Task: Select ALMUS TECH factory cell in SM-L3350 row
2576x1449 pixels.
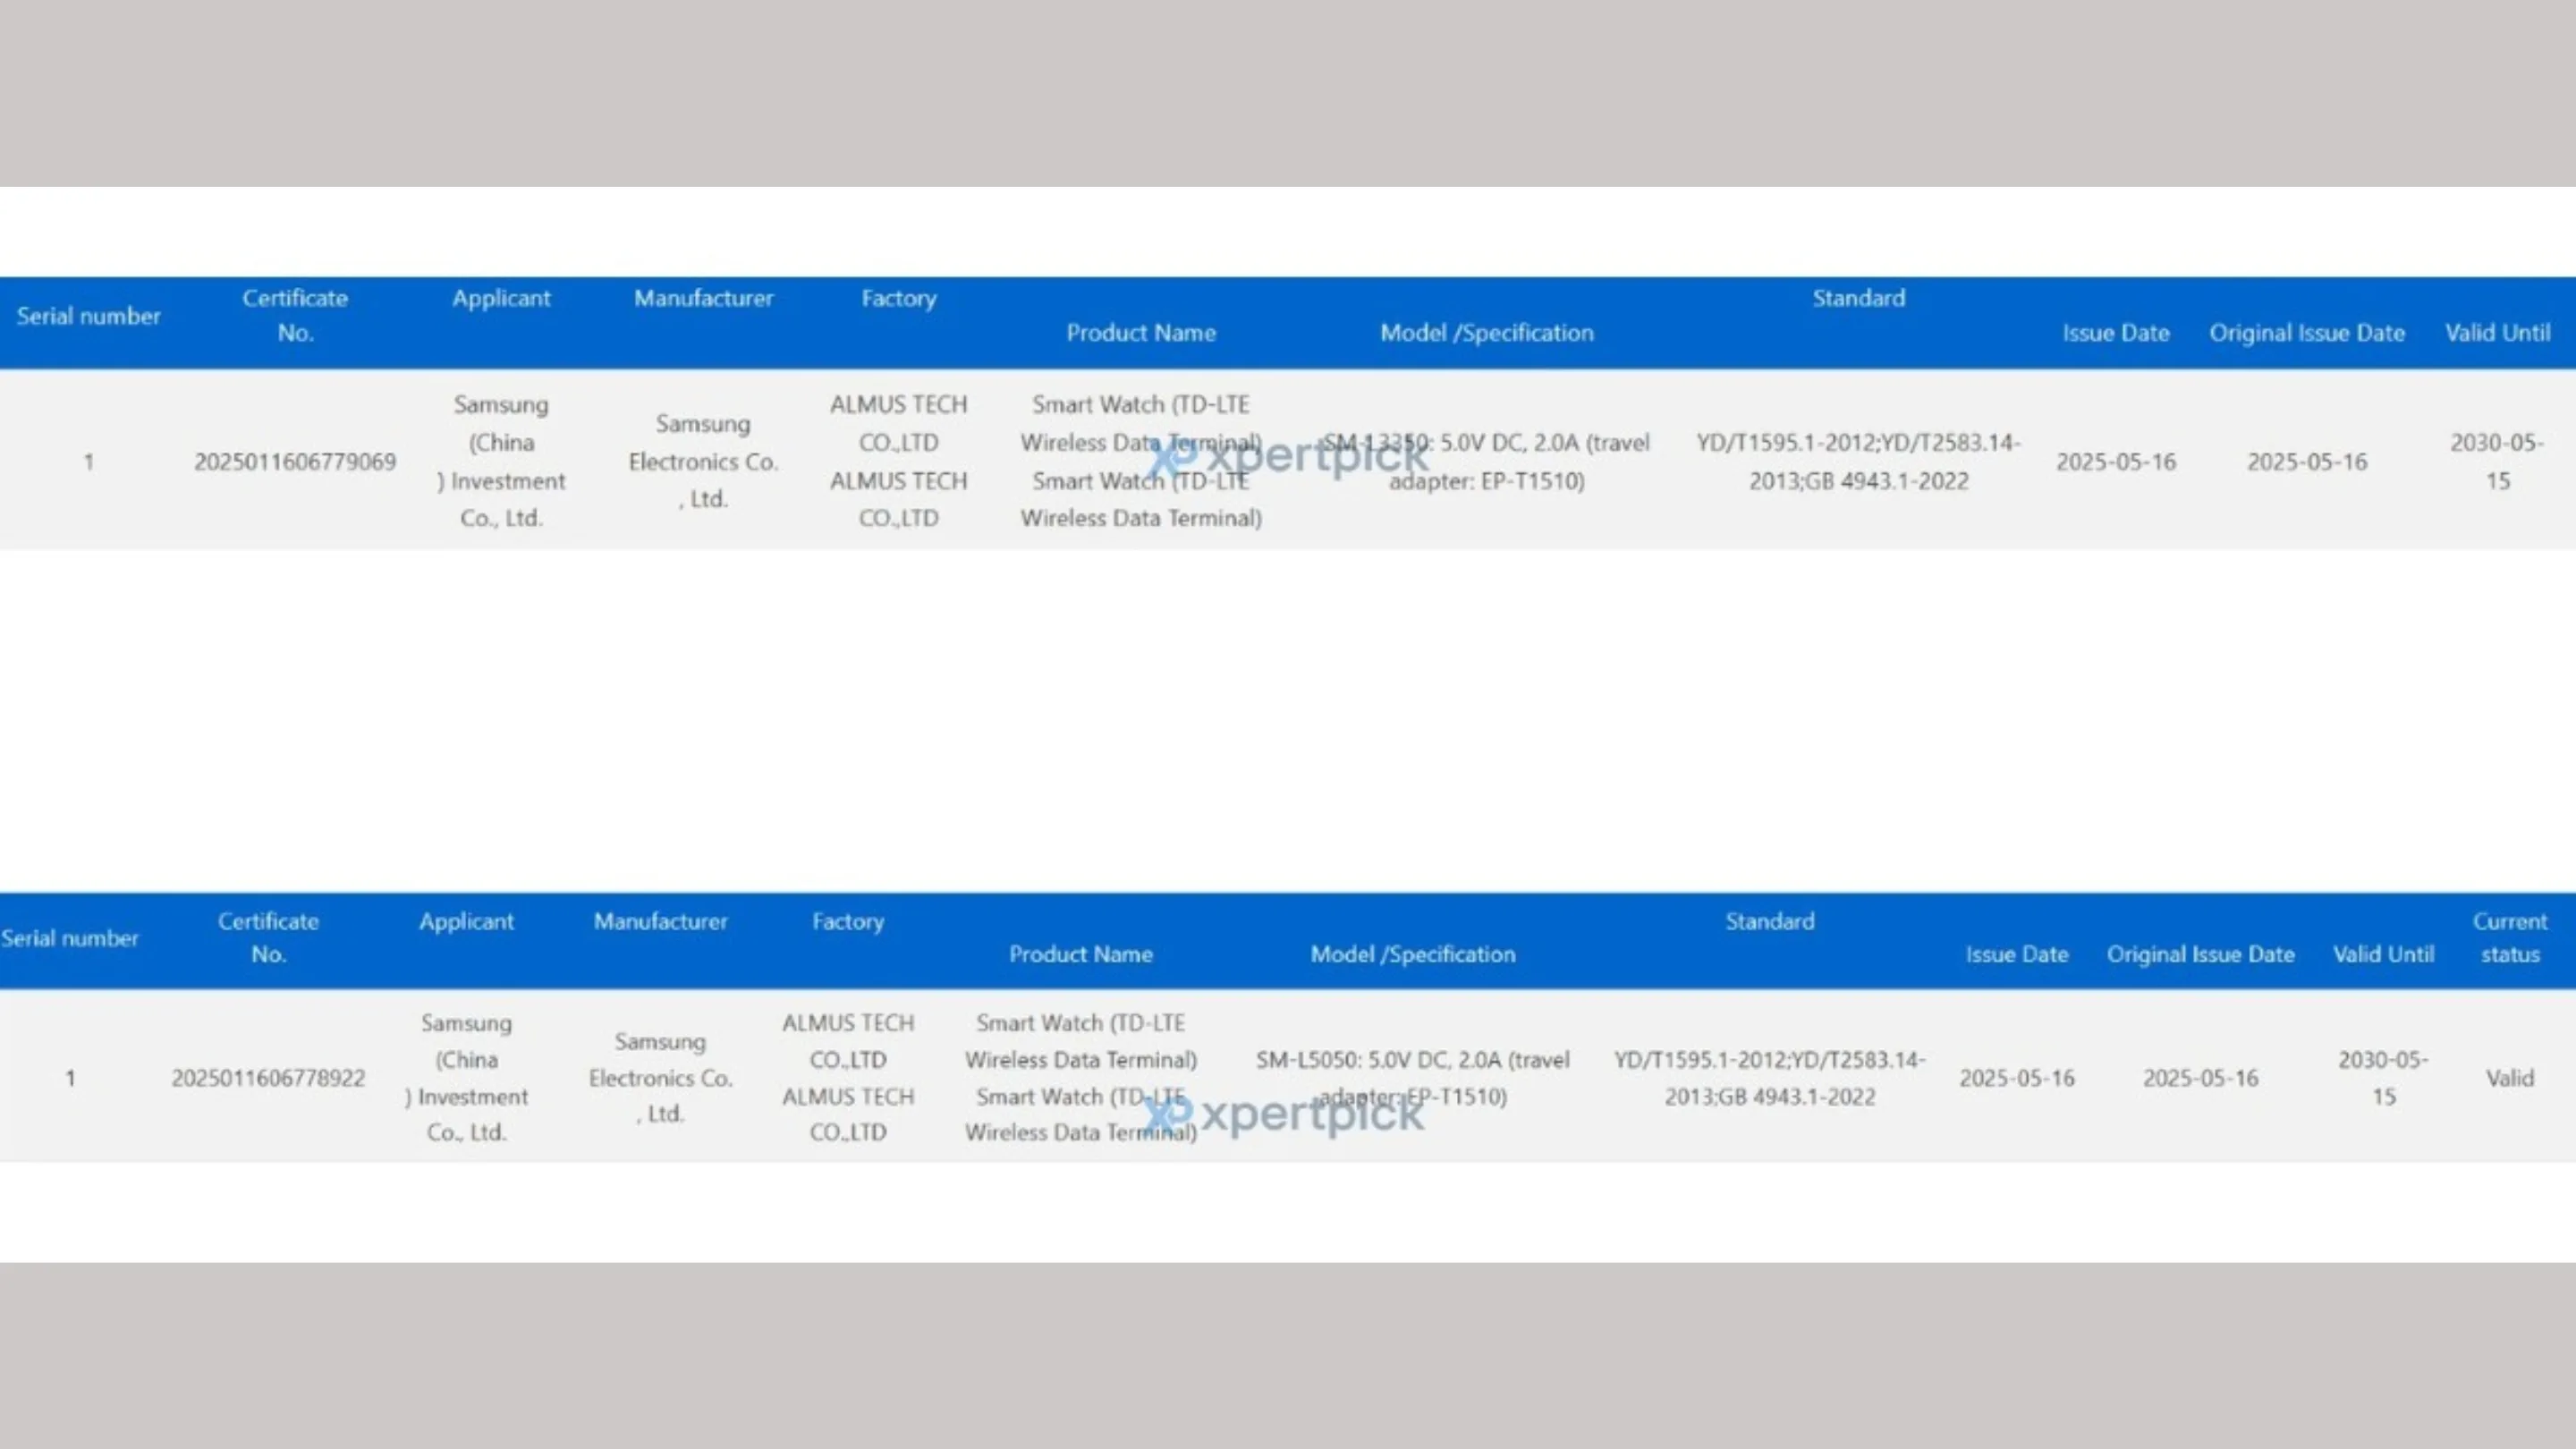Action: pos(898,461)
